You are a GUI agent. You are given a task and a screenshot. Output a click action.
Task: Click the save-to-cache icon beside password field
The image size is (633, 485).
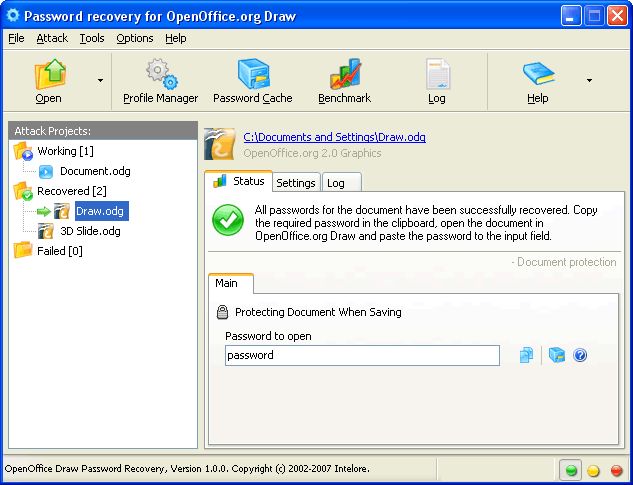[557, 355]
